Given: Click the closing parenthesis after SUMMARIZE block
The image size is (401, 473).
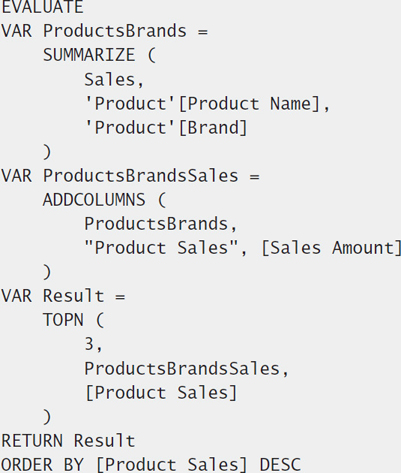Looking at the screenshot, I should point(47,152).
